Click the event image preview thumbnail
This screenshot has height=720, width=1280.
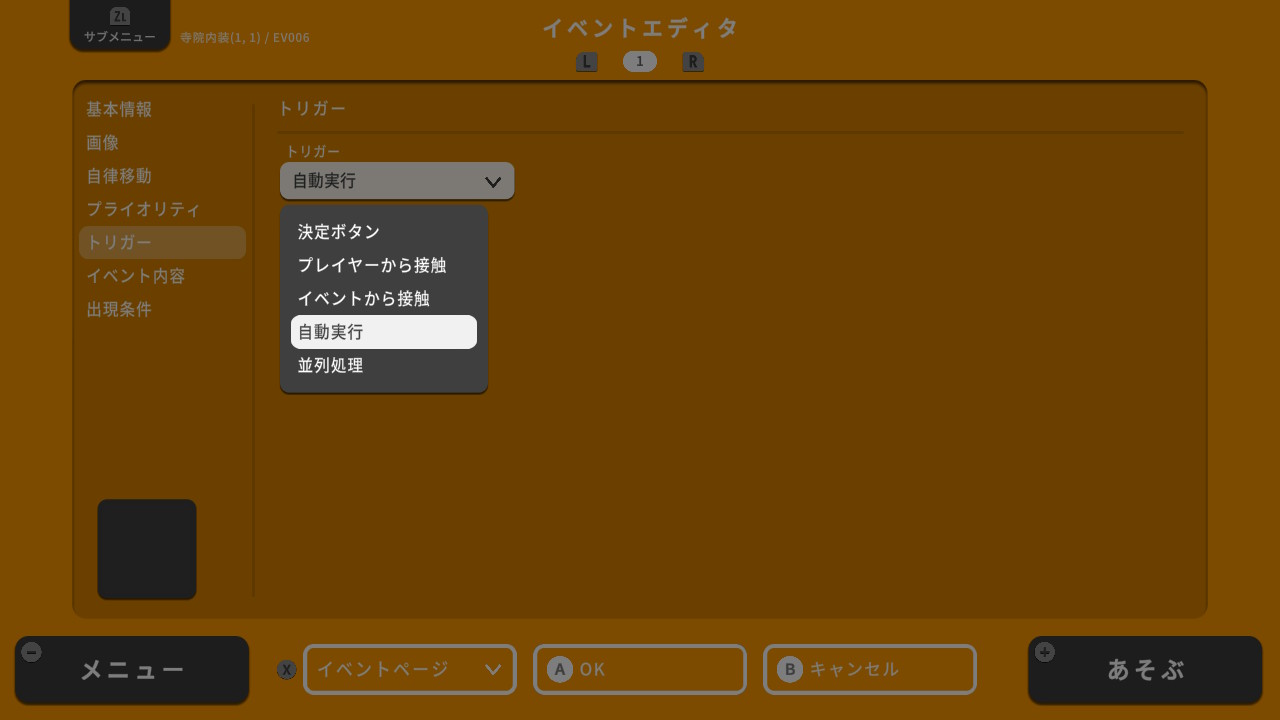click(147, 549)
